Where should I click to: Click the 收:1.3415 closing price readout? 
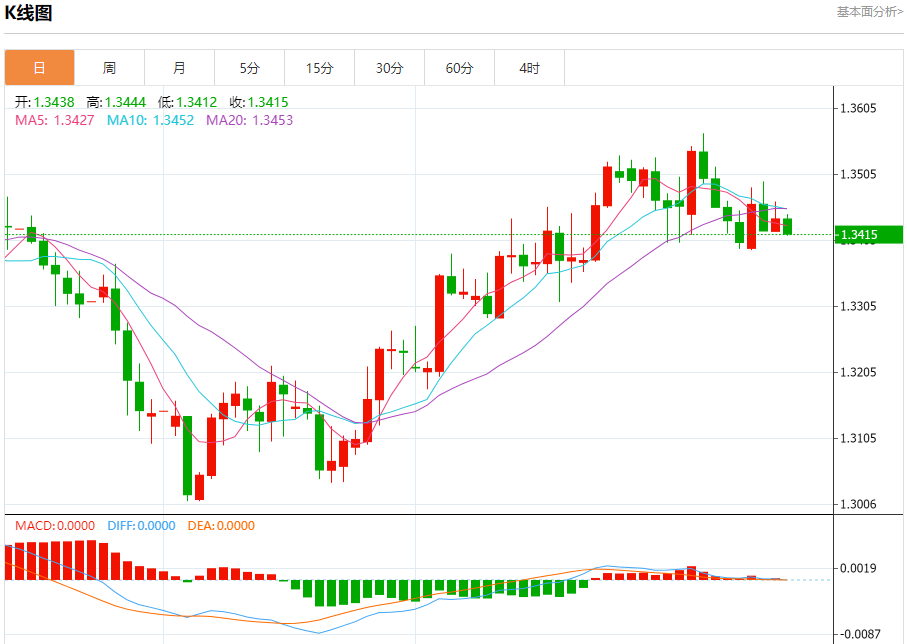pos(259,102)
